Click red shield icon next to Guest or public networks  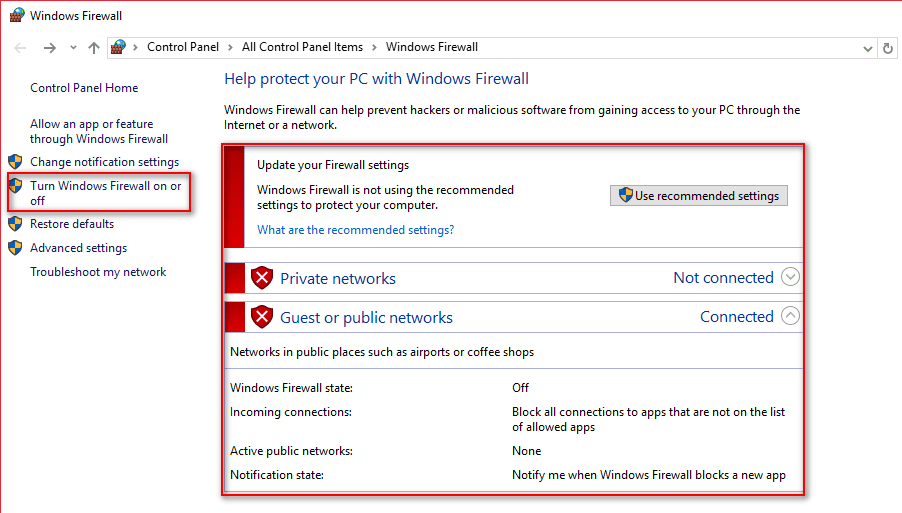pyautogui.click(x=262, y=317)
